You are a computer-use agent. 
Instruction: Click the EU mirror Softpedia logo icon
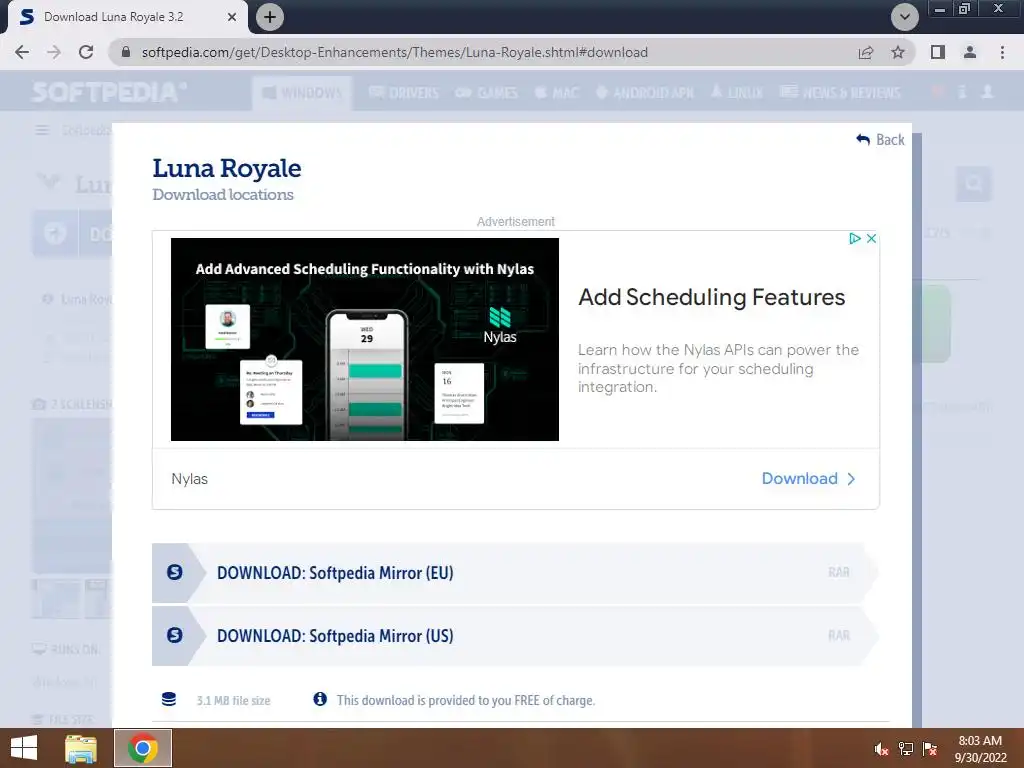pyautogui.click(x=174, y=573)
